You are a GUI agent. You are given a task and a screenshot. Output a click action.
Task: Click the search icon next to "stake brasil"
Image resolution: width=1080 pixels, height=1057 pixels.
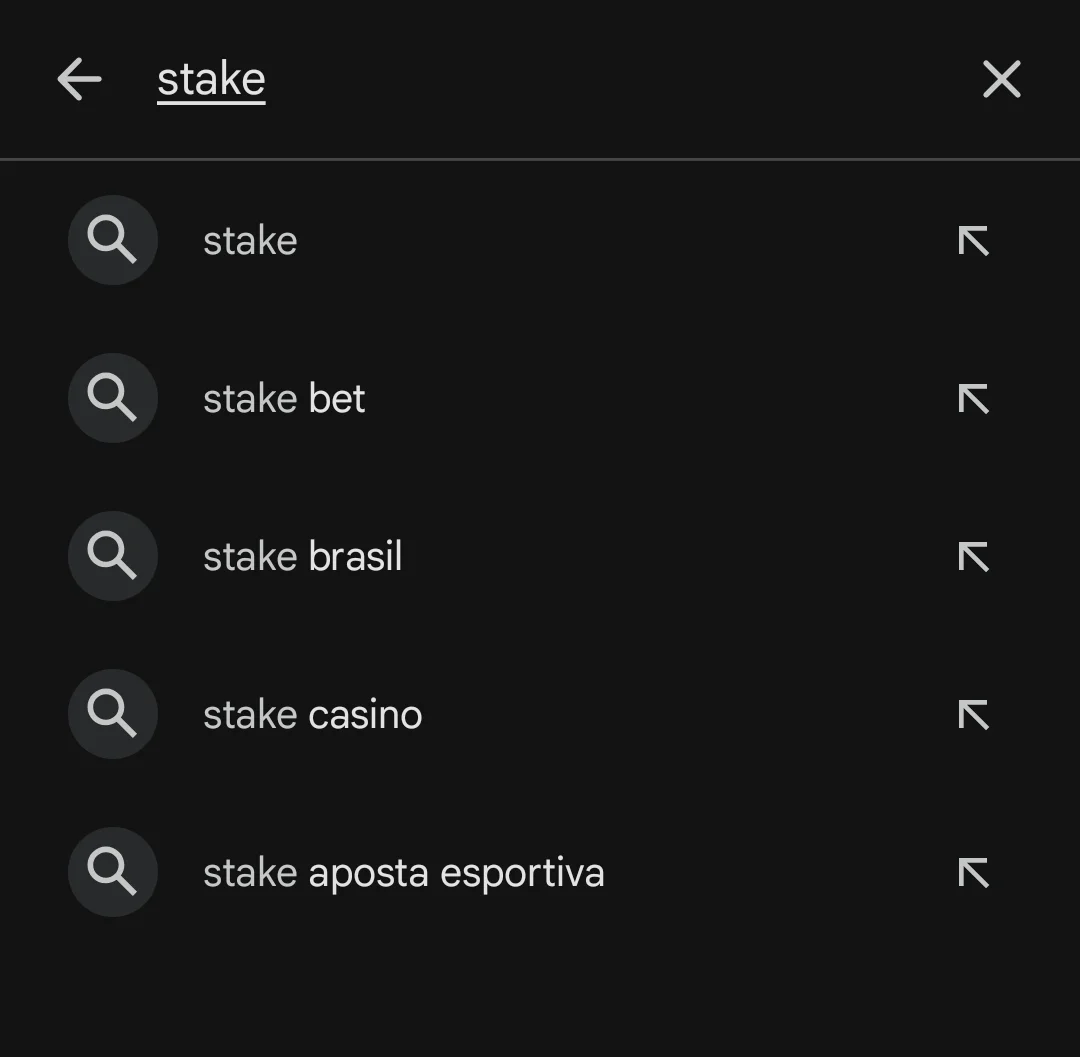pos(112,556)
